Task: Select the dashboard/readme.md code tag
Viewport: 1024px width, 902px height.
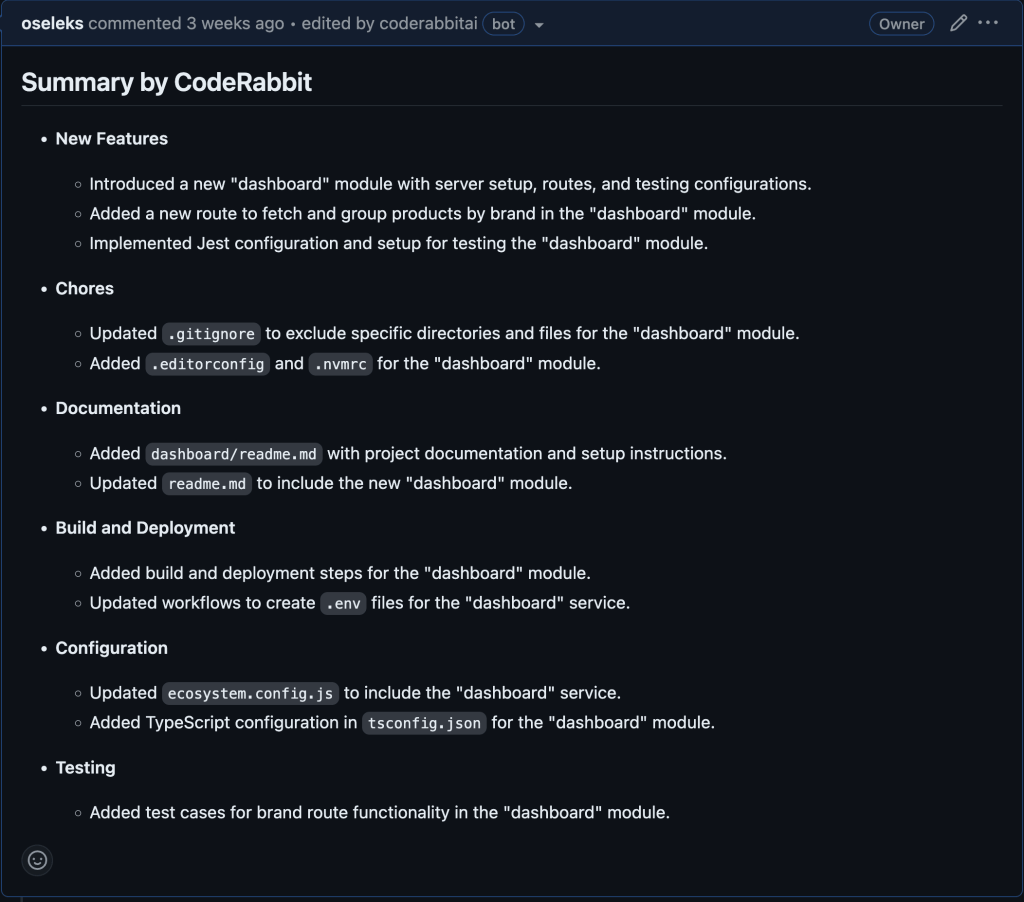Action: point(234,454)
